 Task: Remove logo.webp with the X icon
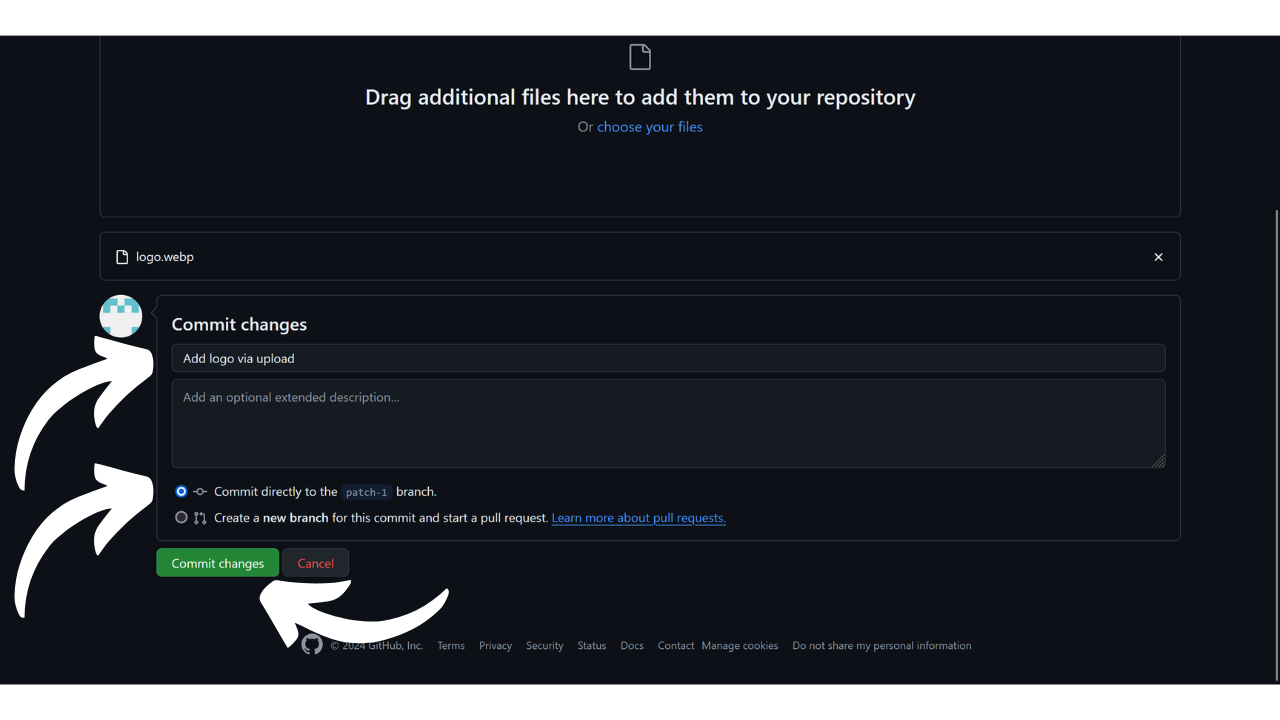(x=1158, y=257)
